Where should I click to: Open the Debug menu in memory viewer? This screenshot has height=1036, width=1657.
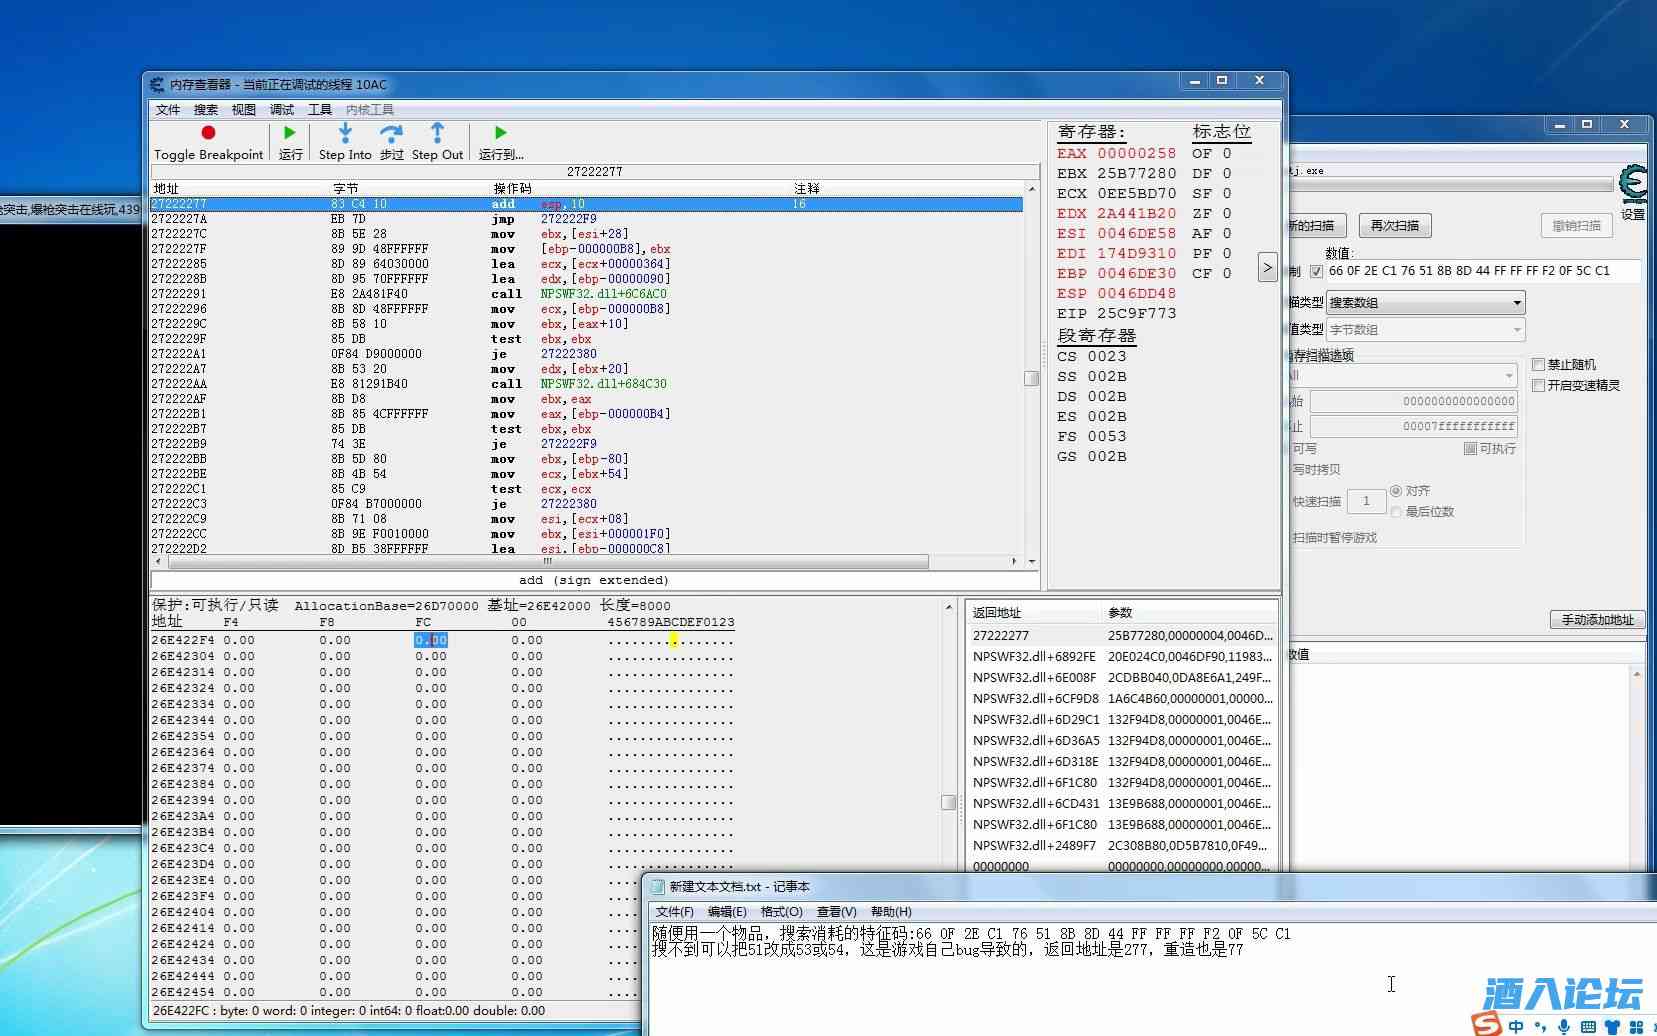(x=282, y=110)
